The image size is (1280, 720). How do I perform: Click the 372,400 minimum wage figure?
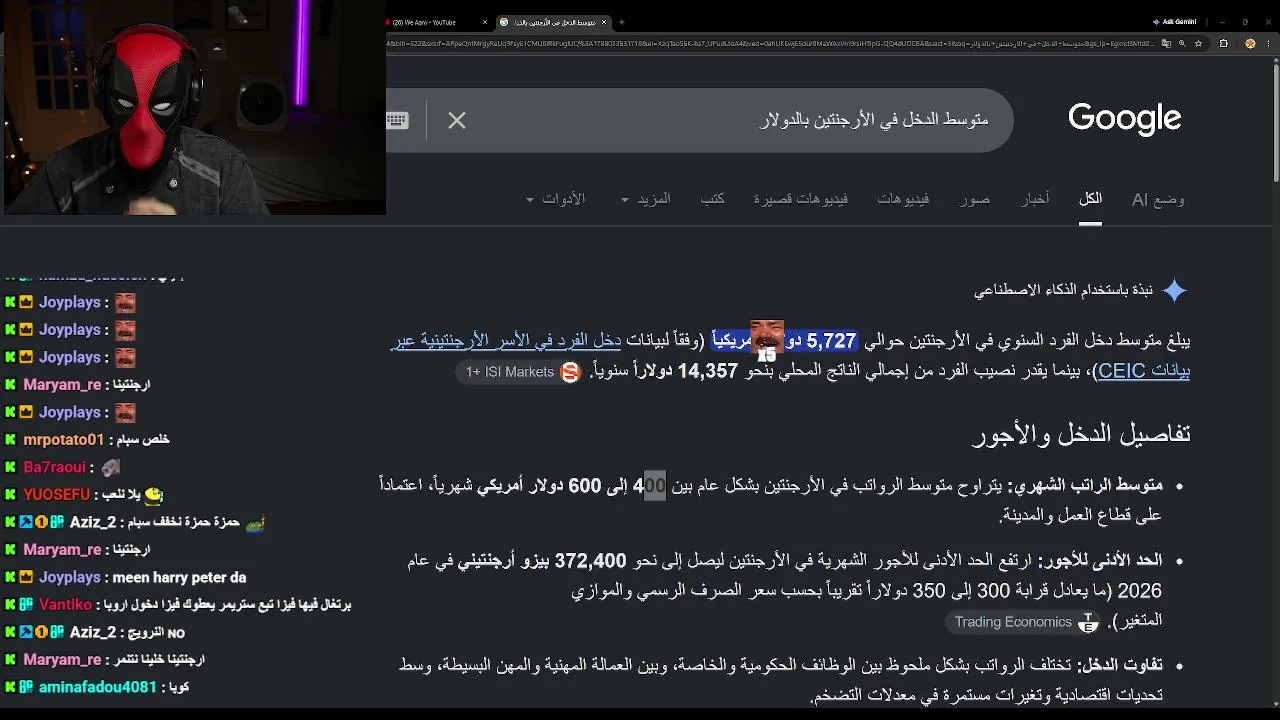pos(590,561)
